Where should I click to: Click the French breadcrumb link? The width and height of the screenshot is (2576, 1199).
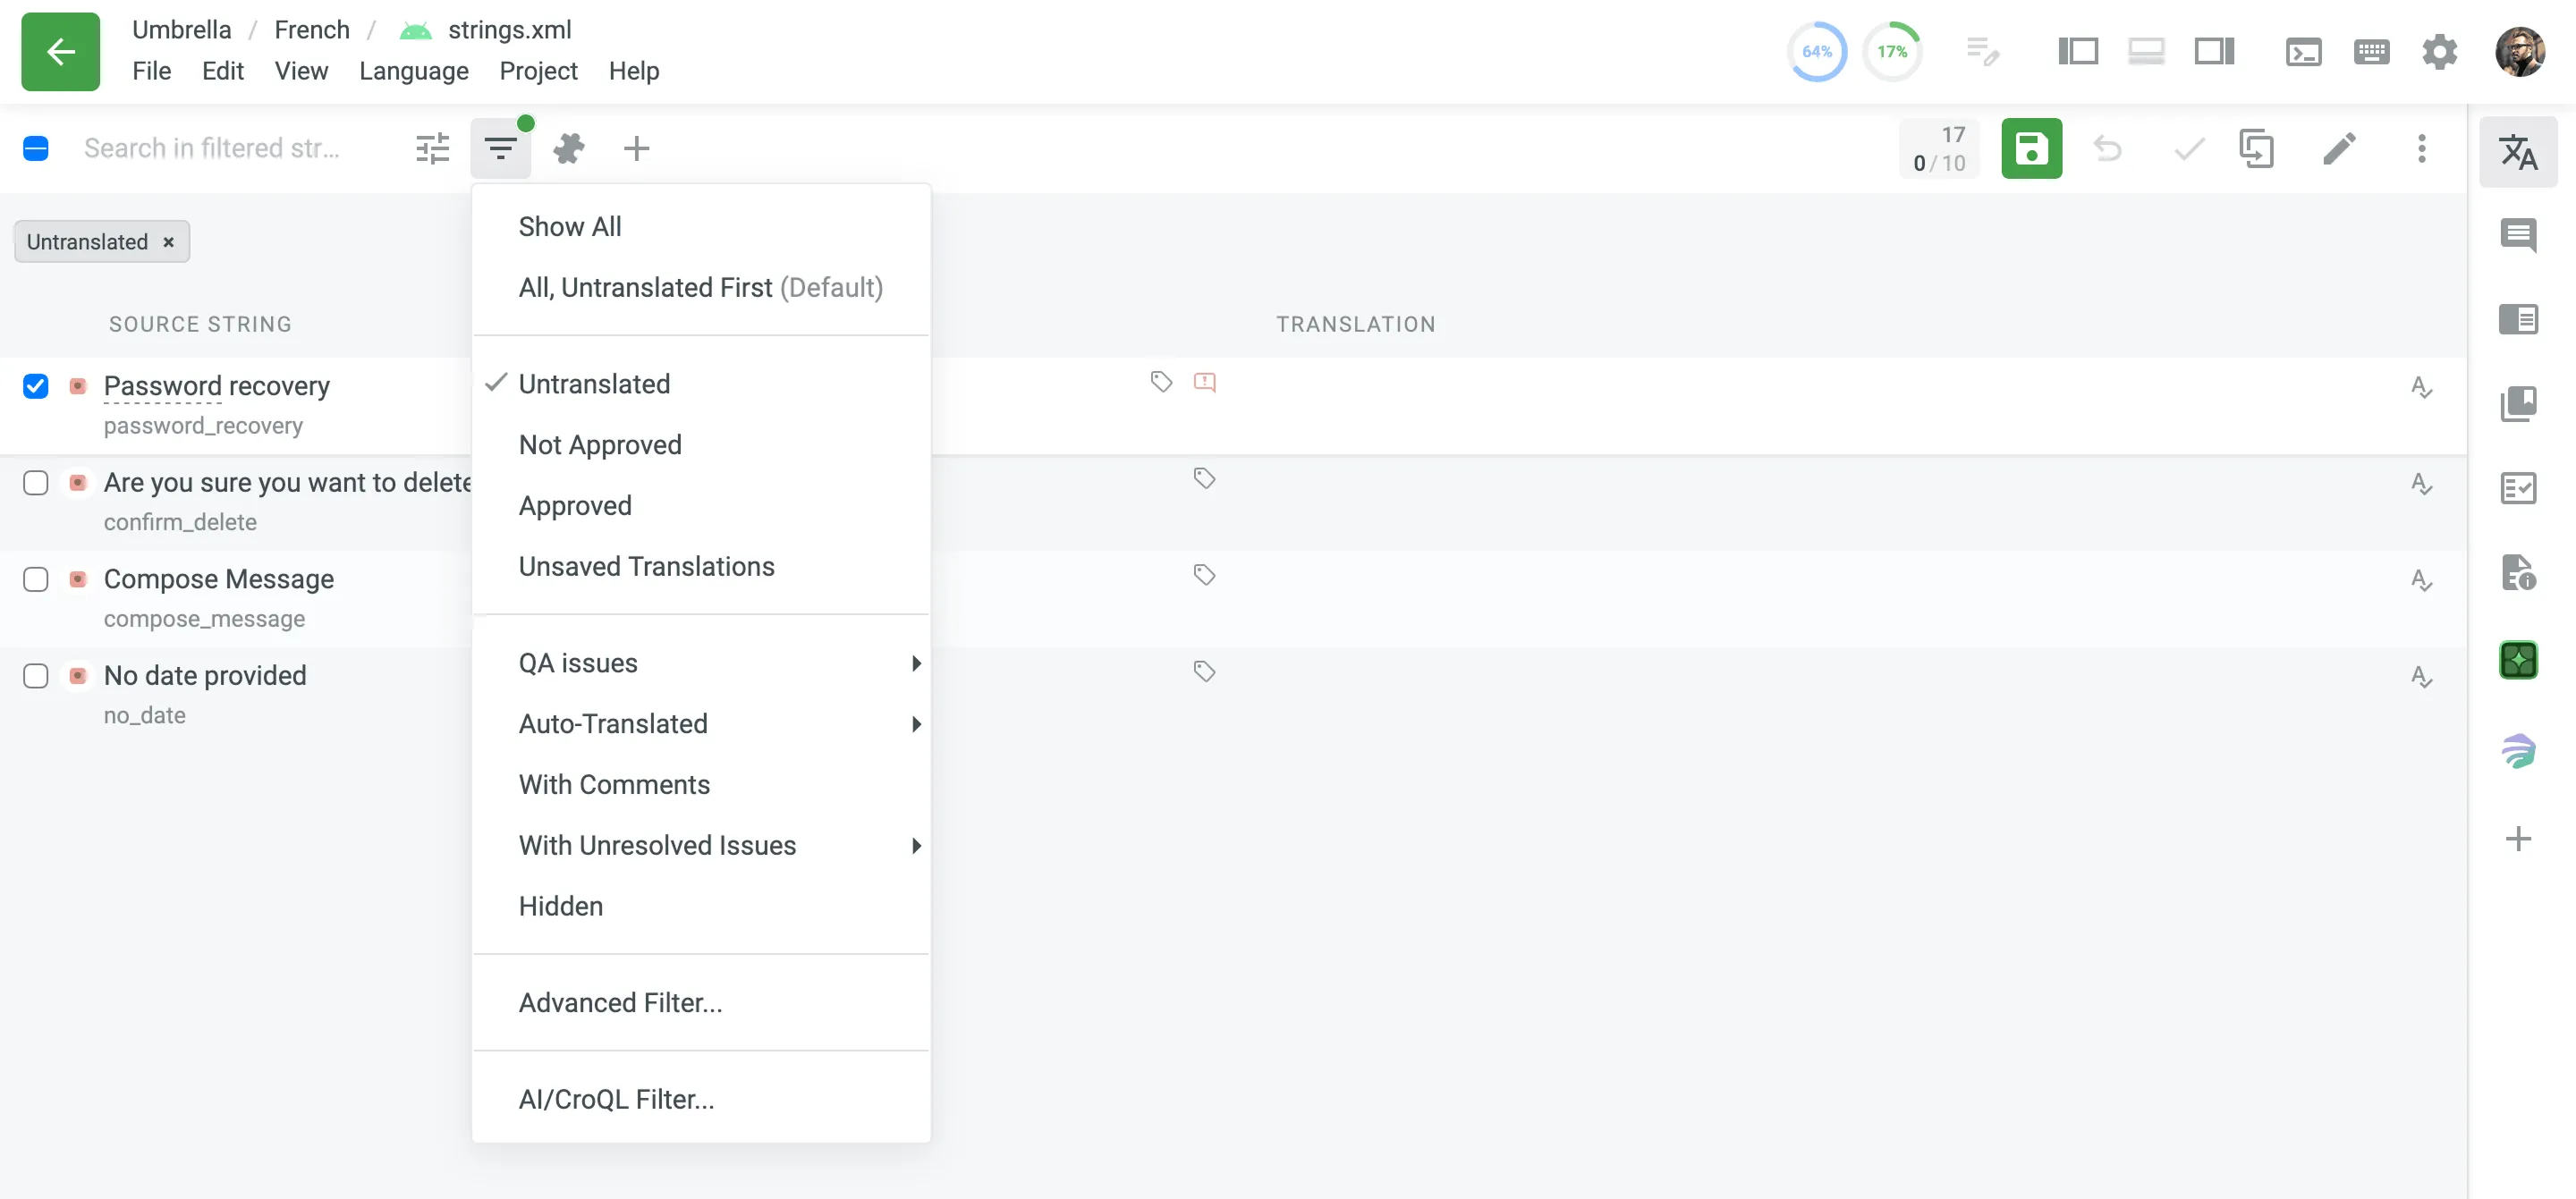tap(312, 29)
